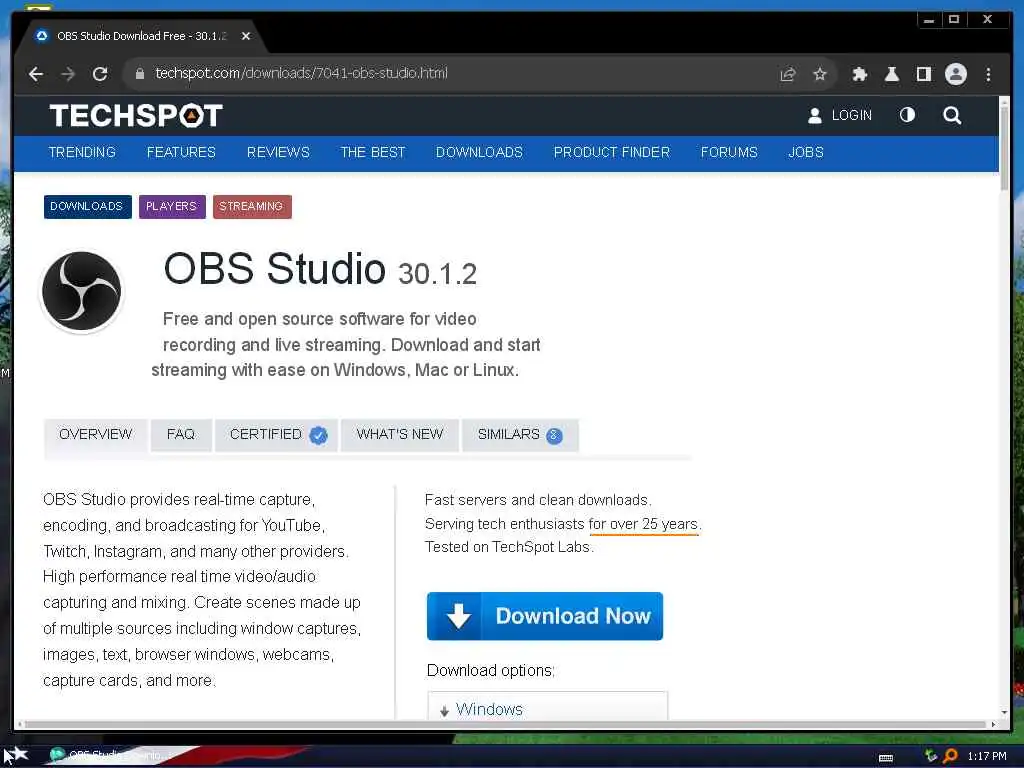Select the OBS Studio Download Free tab

(140, 36)
